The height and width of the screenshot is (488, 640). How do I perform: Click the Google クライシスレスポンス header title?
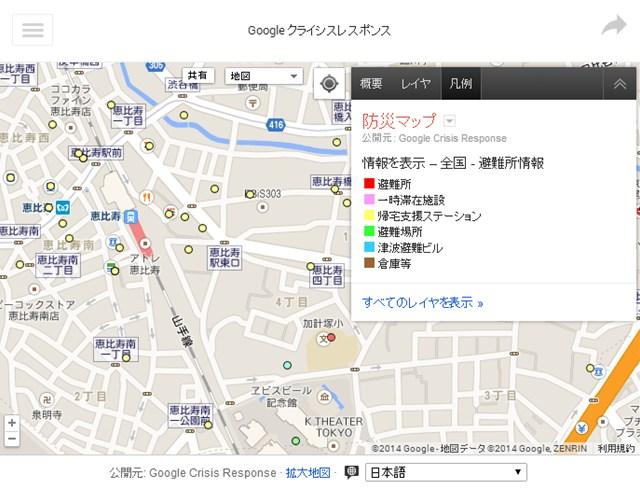319,30
